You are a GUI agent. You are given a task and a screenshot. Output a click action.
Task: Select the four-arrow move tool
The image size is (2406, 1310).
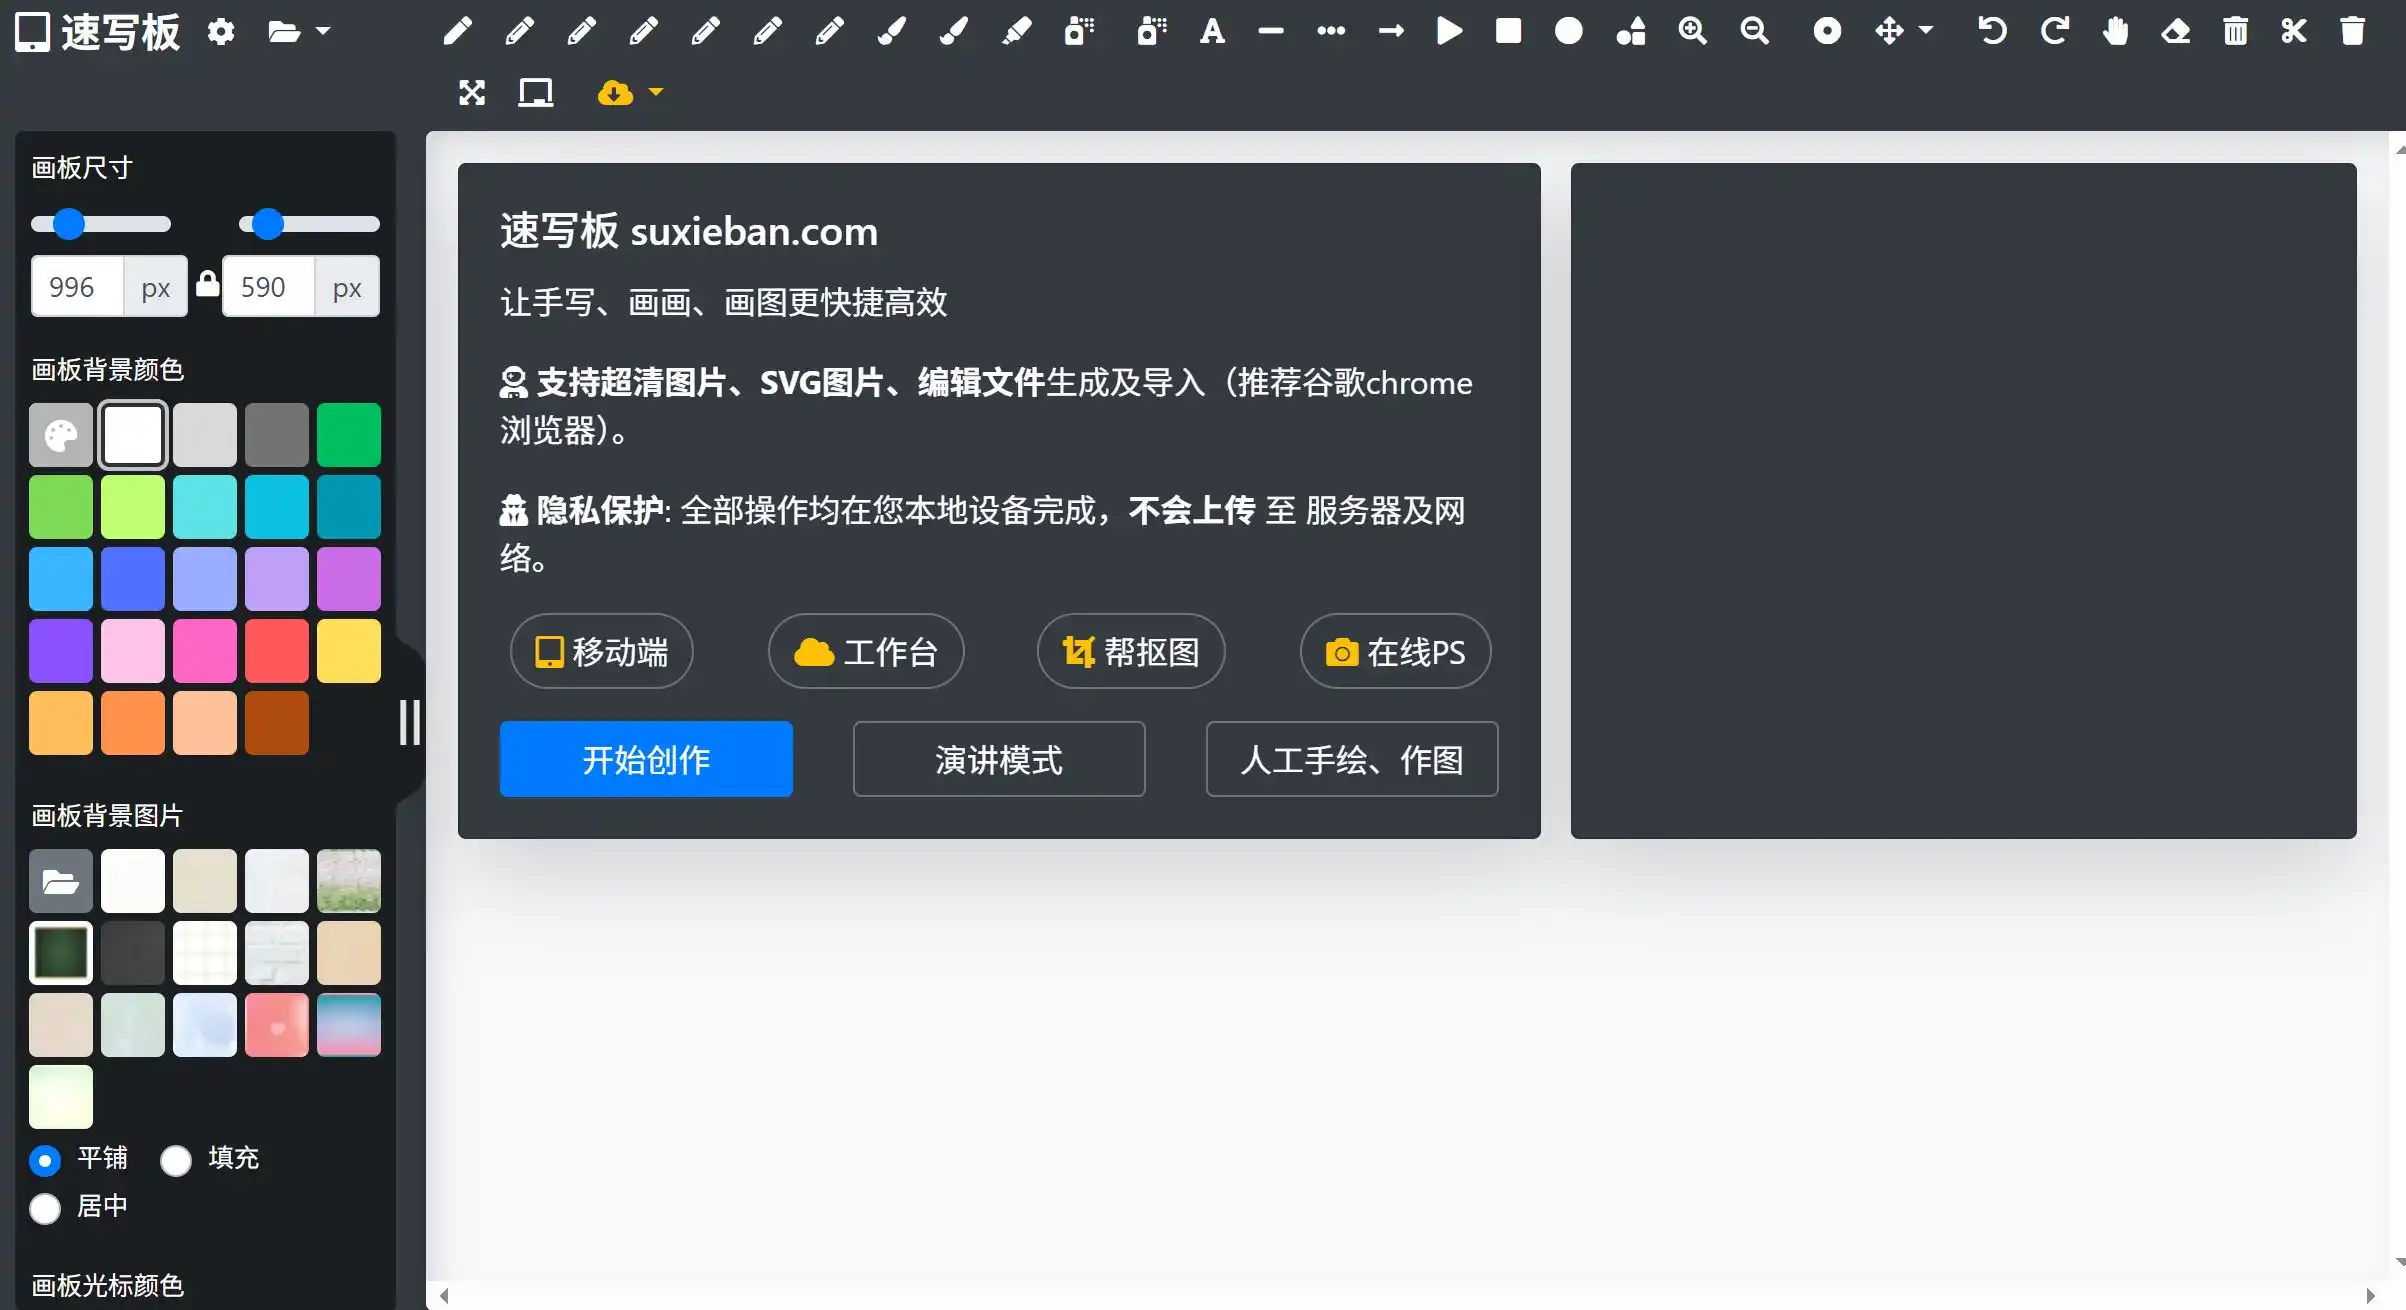point(1889,31)
